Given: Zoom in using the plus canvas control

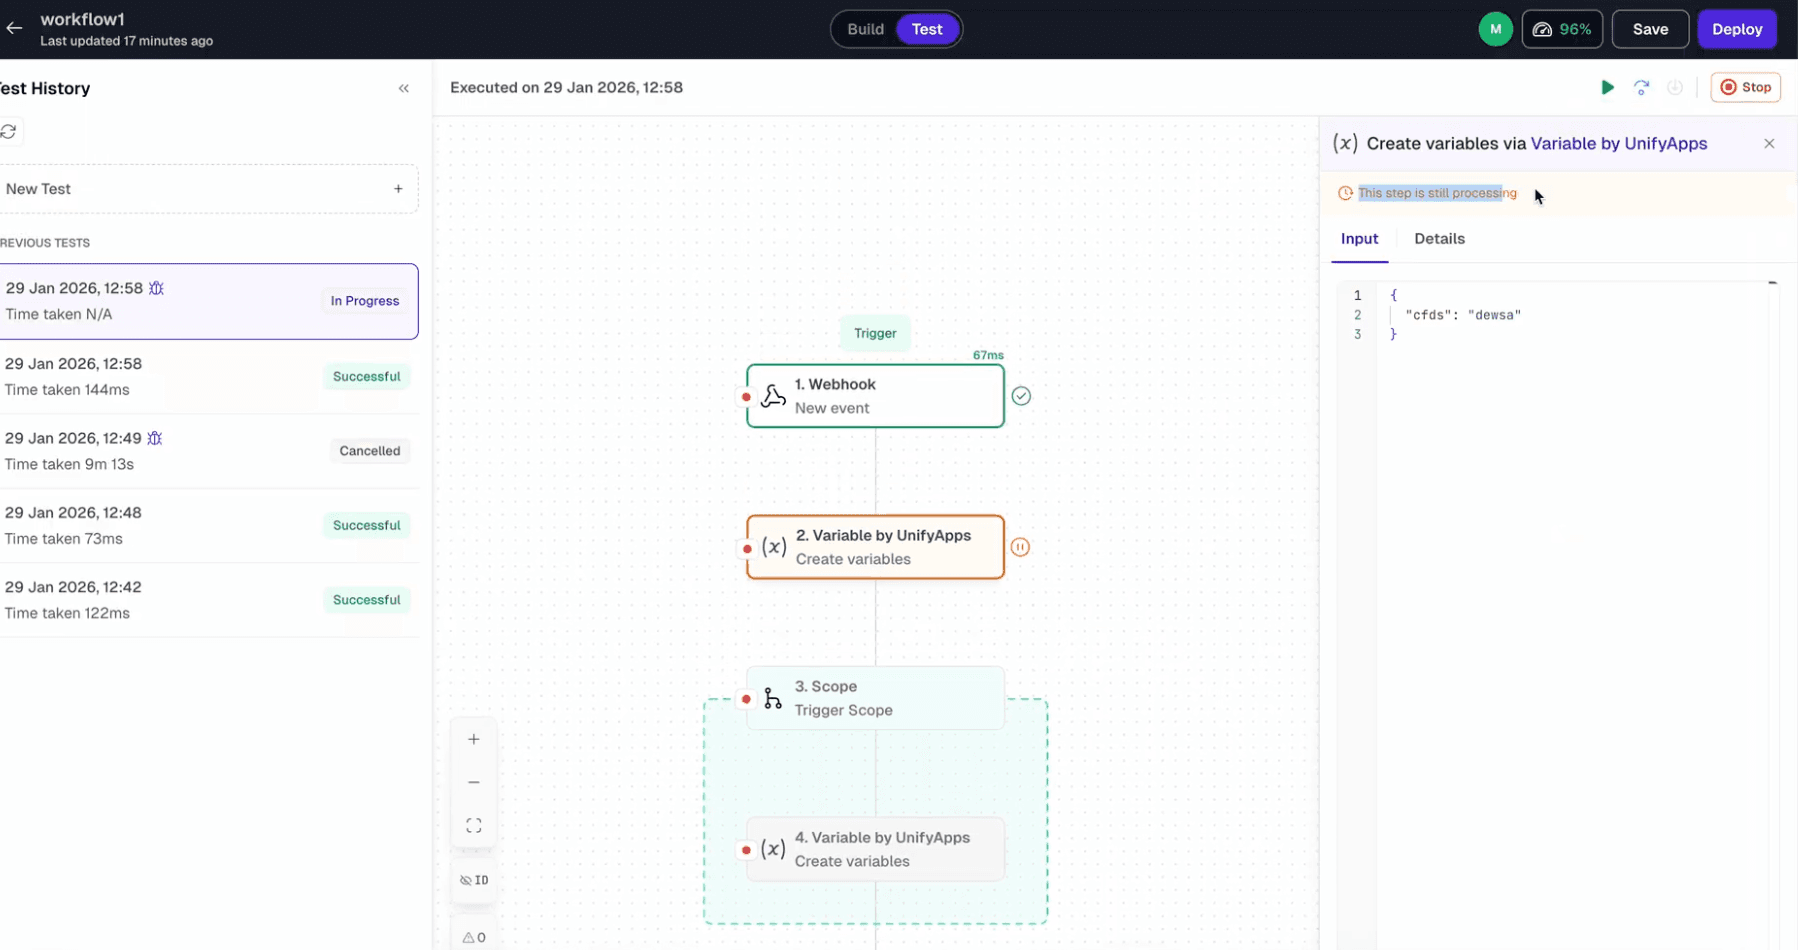Looking at the screenshot, I should (x=474, y=740).
